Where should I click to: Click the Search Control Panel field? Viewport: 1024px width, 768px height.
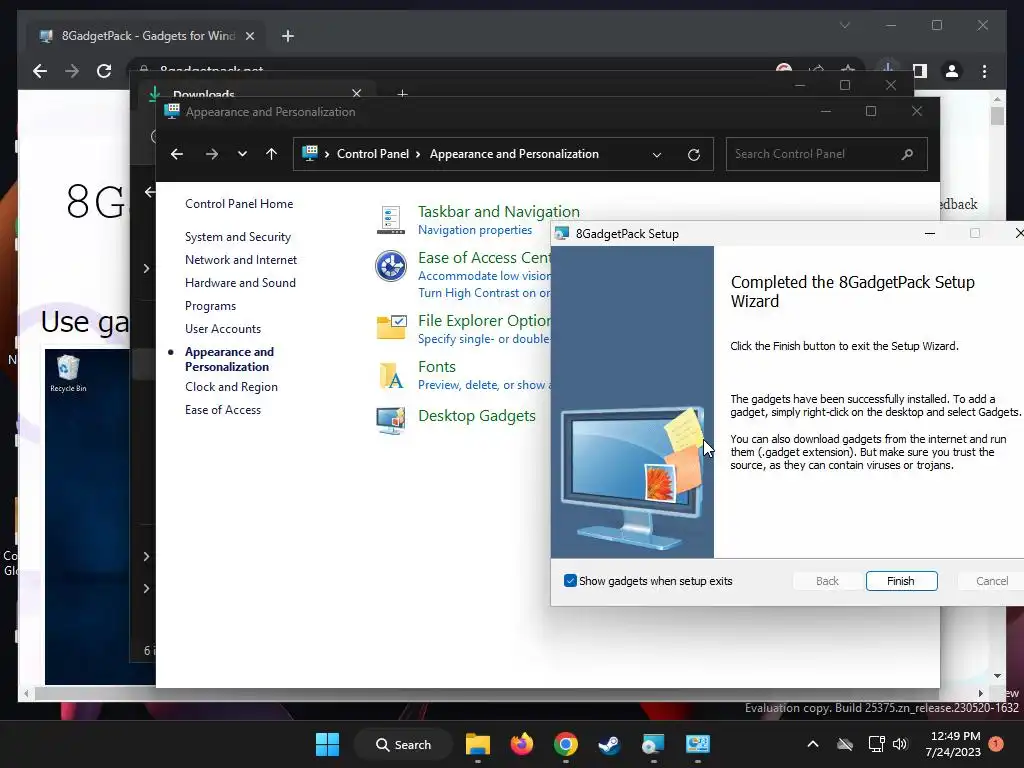click(x=826, y=154)
